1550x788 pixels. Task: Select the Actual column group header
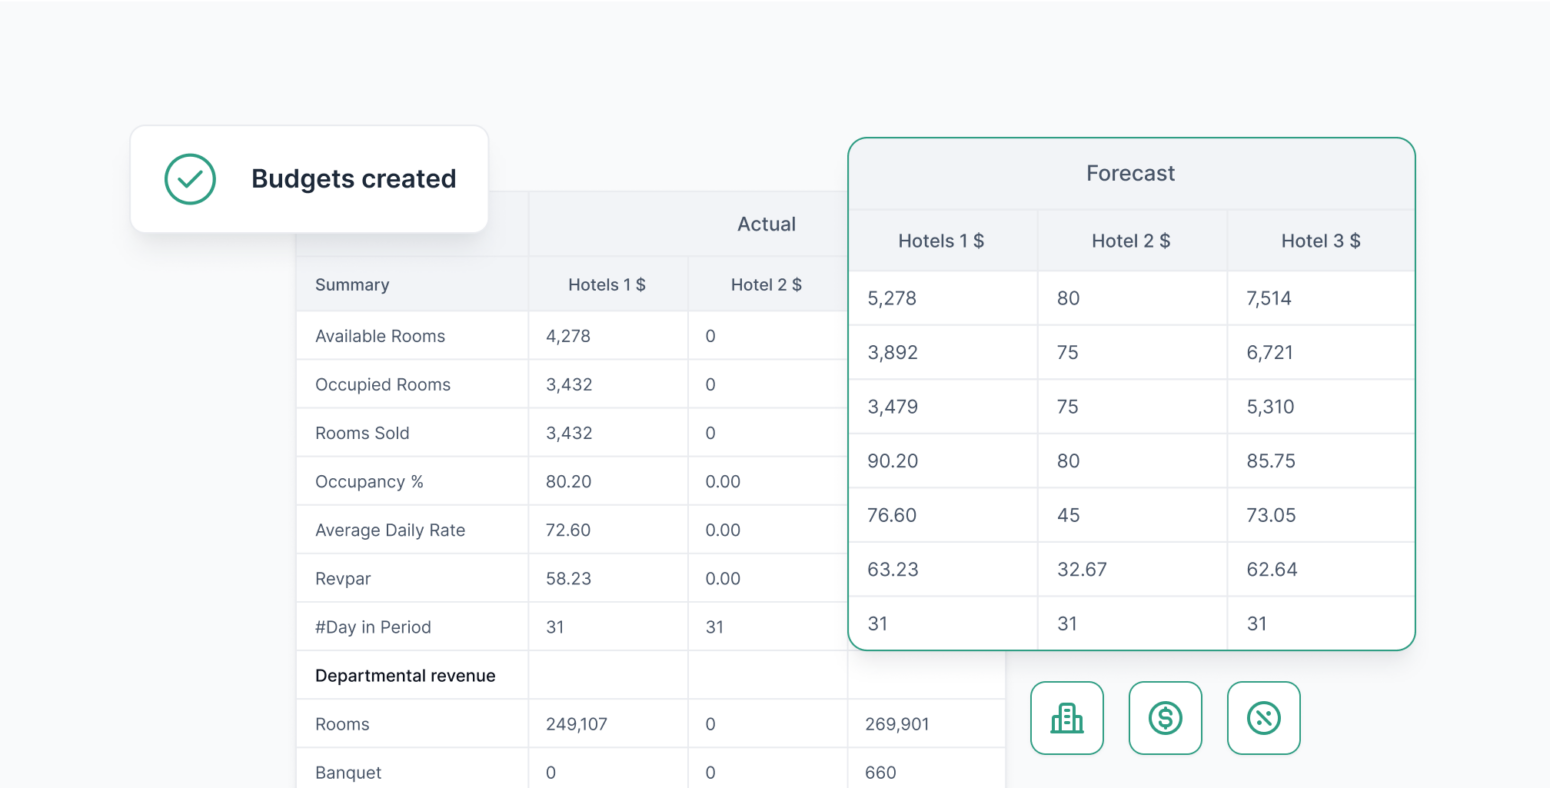coord(767,224)
